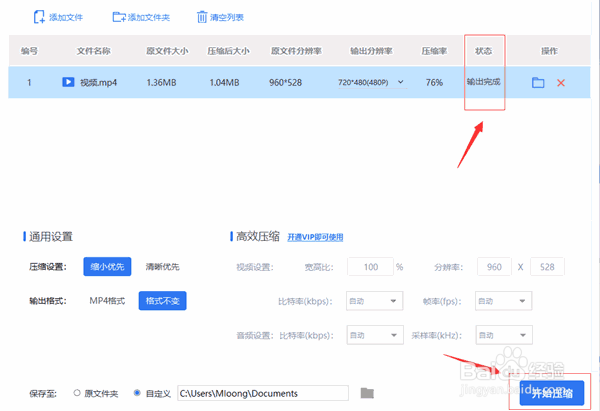Click the 压缩后大小 column header
600x411 pixels.
click(228, 51)
